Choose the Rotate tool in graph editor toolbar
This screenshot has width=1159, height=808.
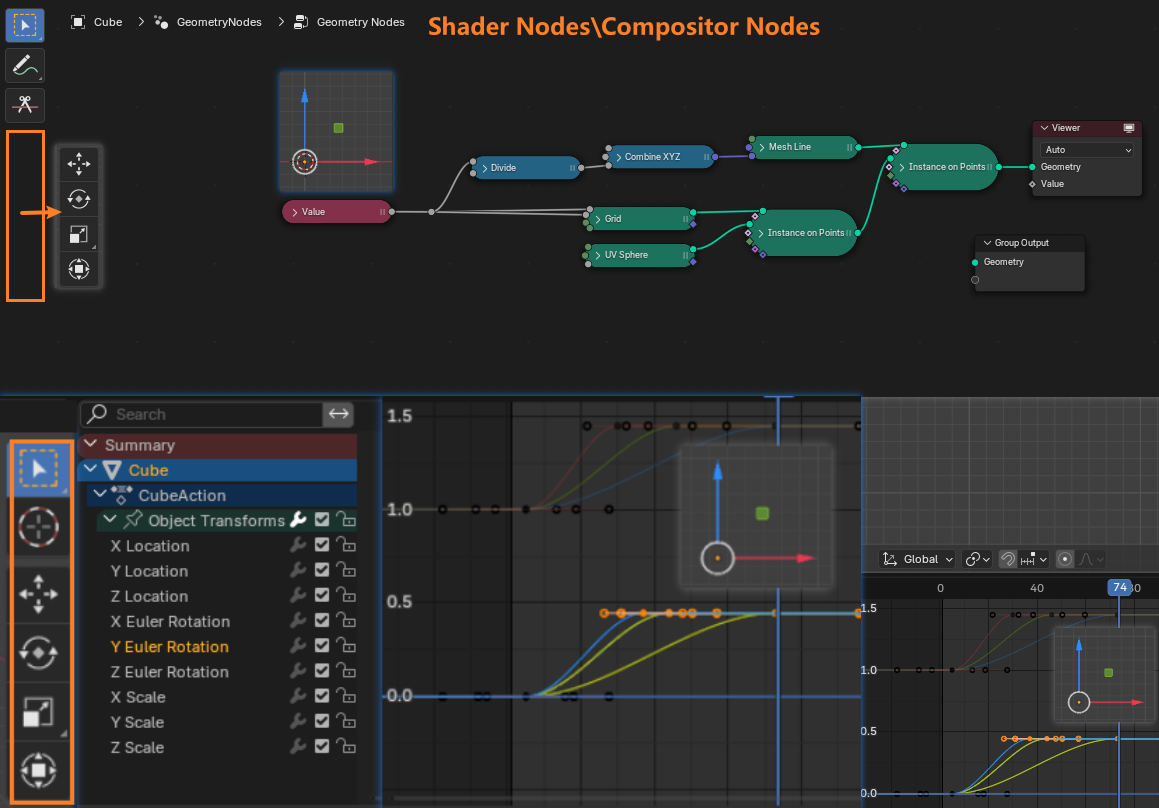39,653
